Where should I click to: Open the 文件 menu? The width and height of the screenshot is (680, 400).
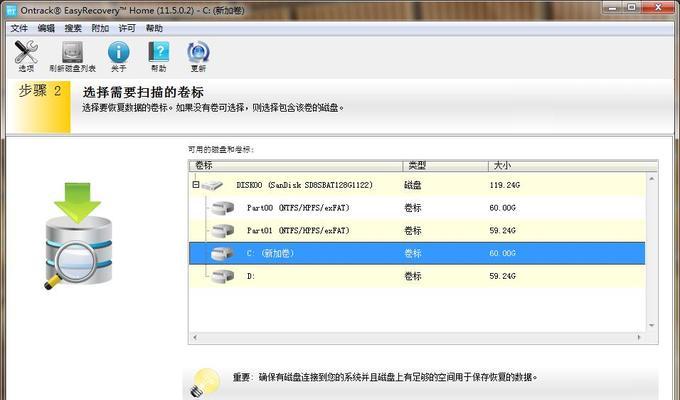point(19,28)
